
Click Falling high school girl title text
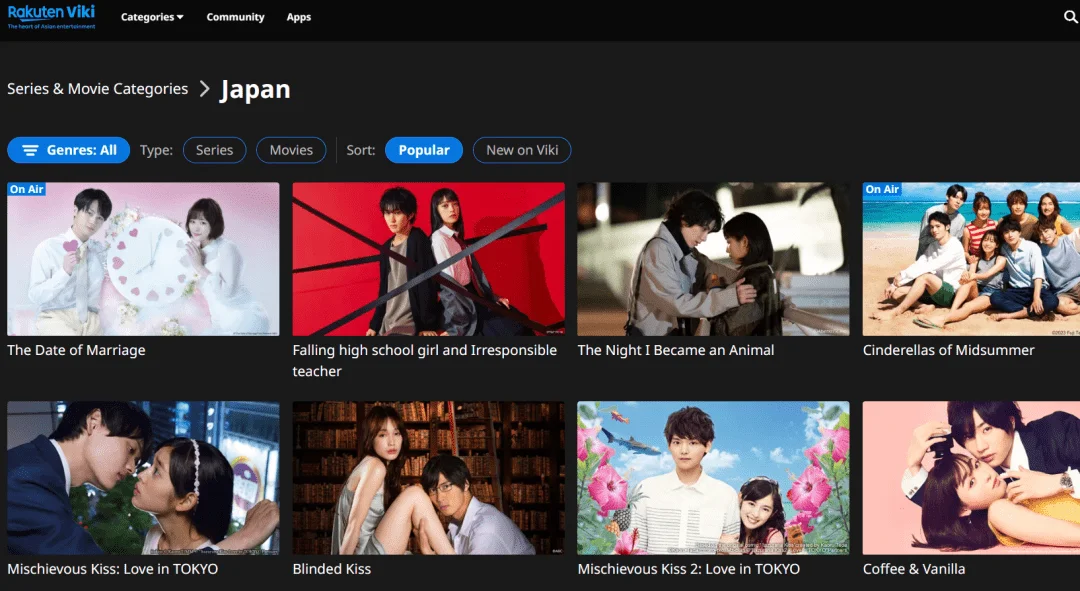[424, 360]
